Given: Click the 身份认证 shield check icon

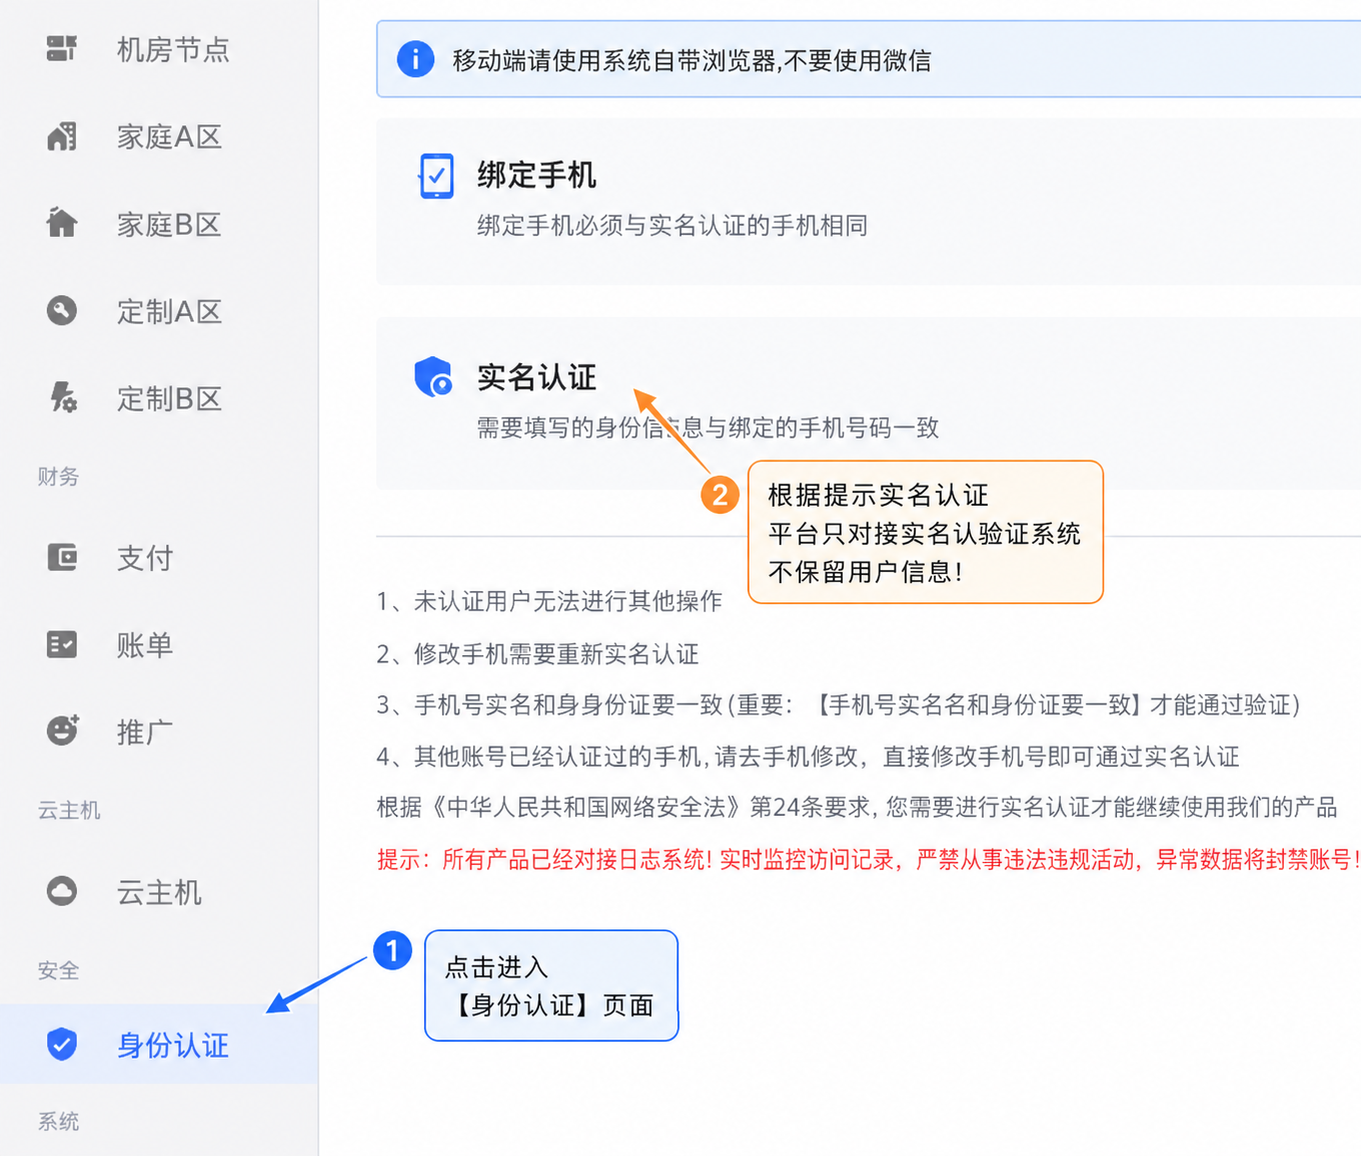Looking at the screenshot, I should click(x=62, y=1044).
